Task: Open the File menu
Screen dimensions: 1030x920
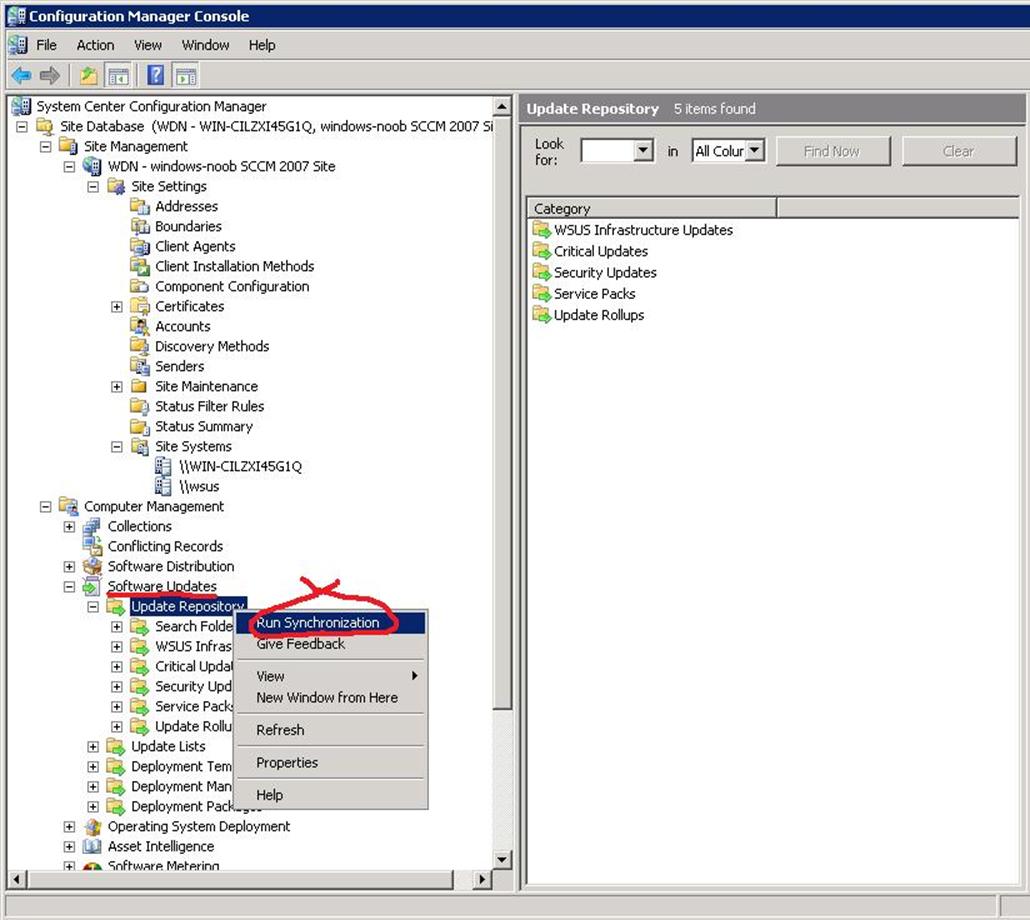Action: 46,45
